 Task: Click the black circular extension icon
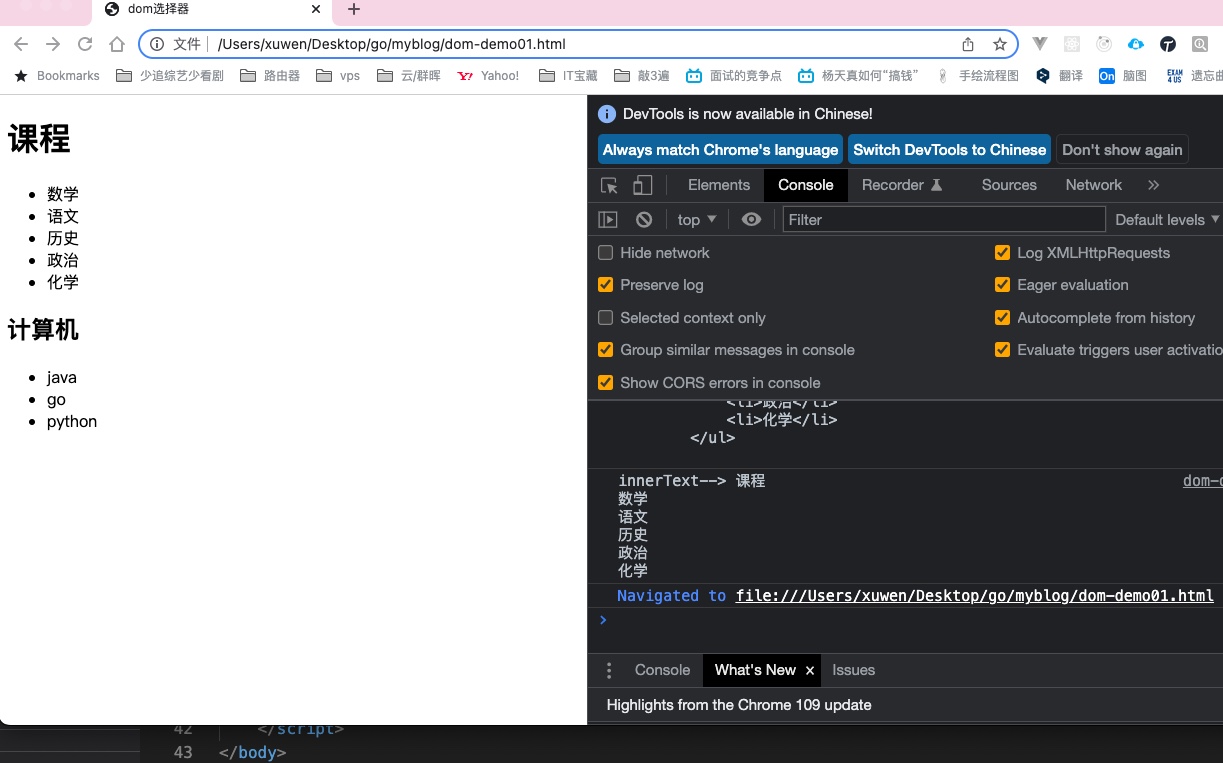(x=1167, y=44)
